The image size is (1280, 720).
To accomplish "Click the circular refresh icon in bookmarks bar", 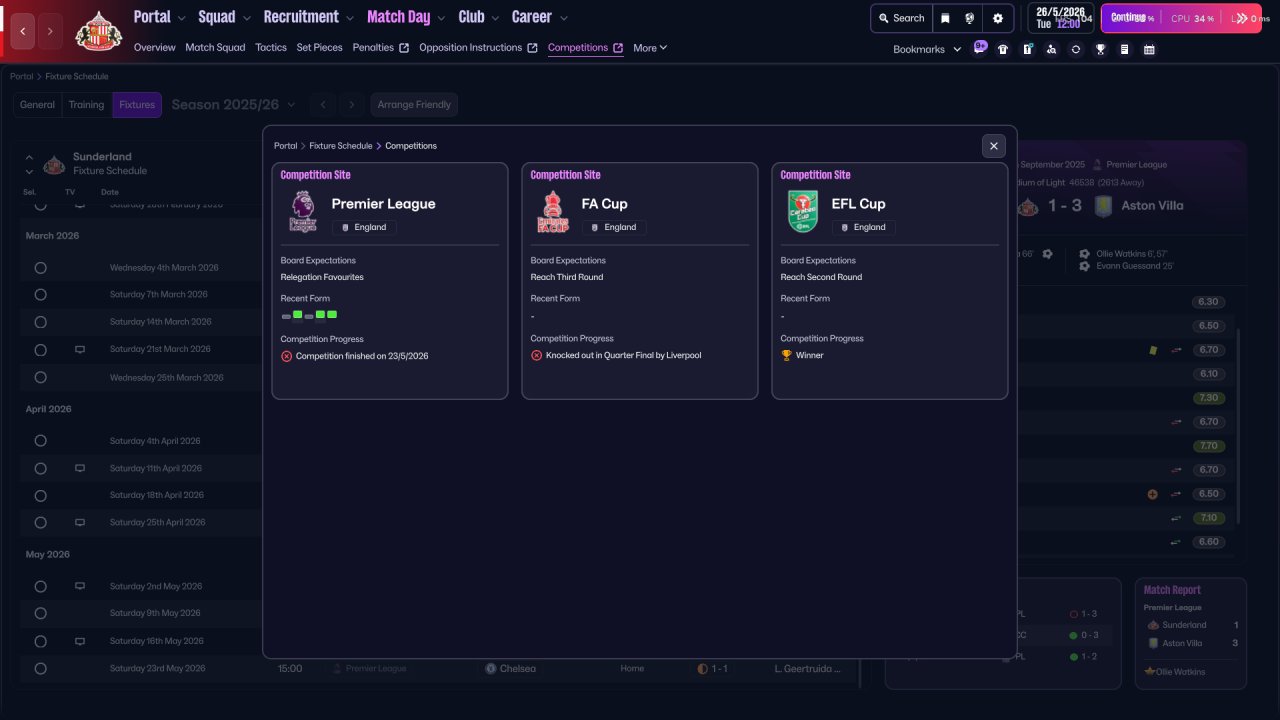I will [x=1076, y=49].
